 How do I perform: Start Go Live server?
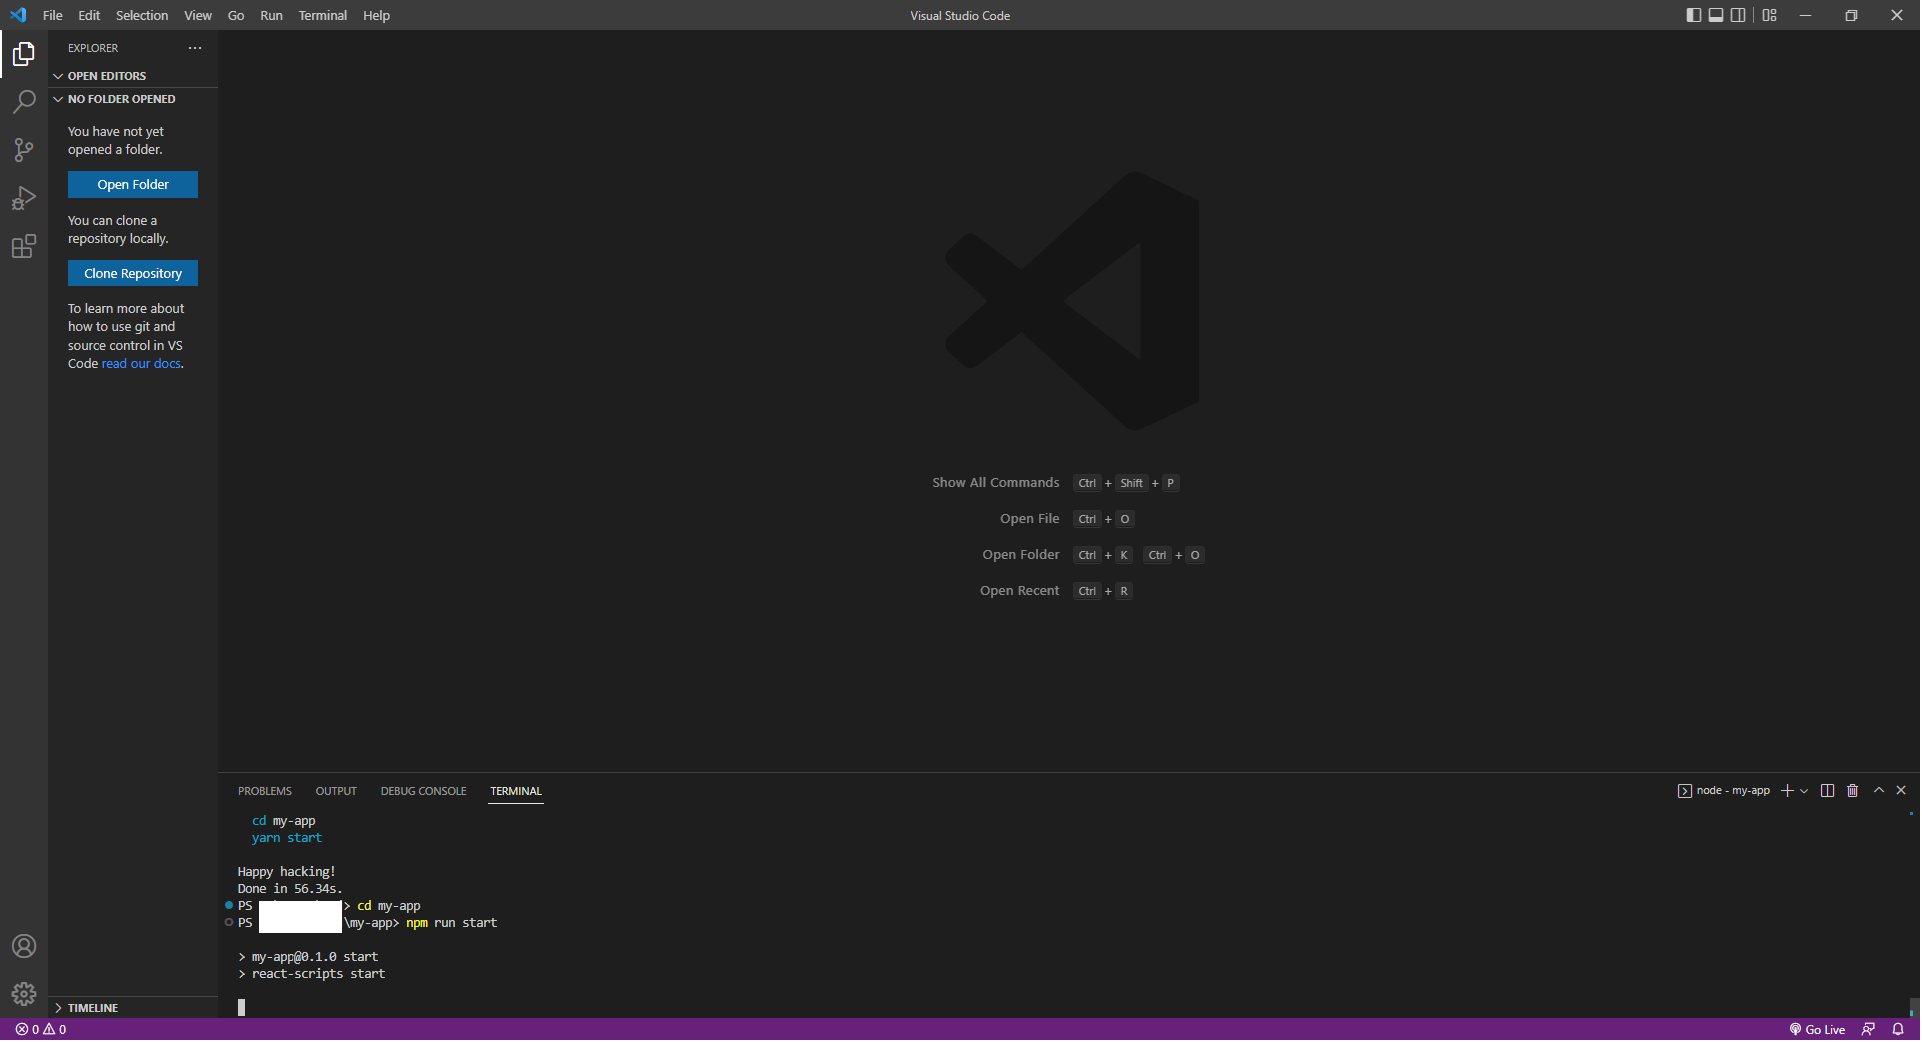point(1818,1030)
